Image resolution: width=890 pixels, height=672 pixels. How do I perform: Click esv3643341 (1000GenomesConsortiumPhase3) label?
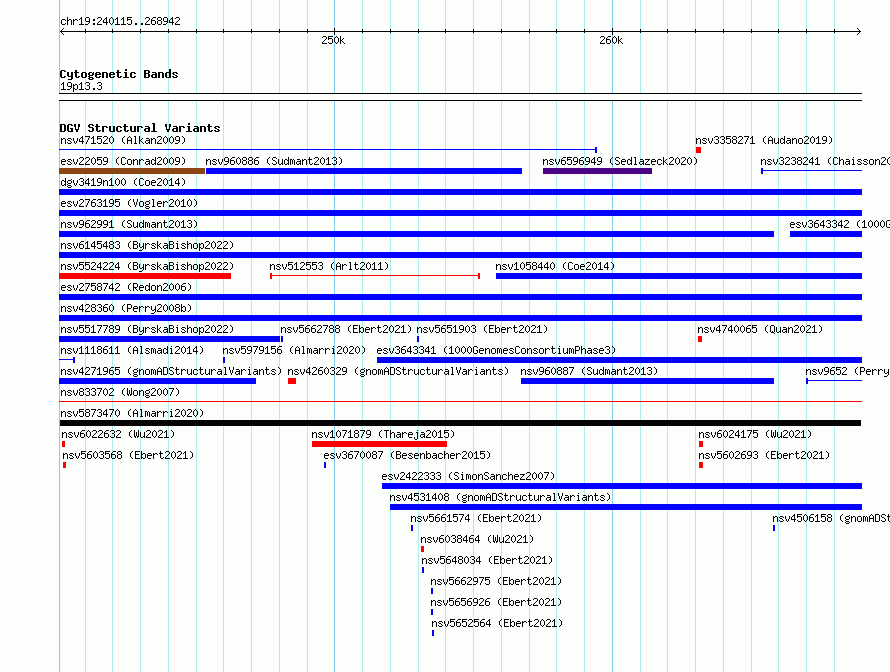click(x=496, y=350)
